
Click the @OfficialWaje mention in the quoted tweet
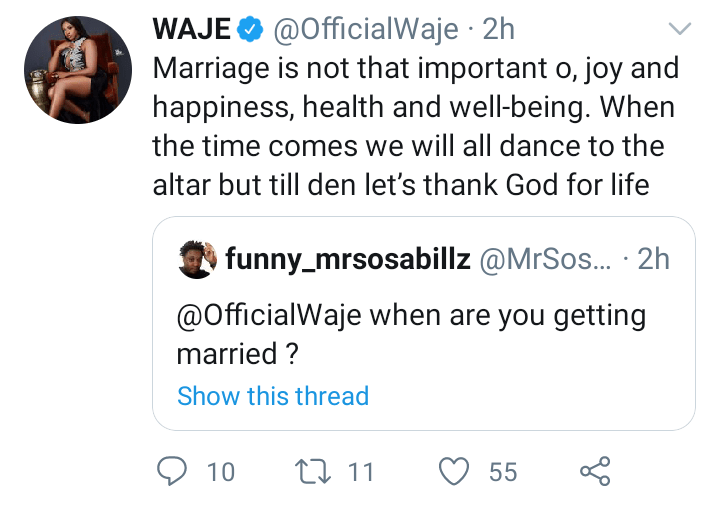click(269, 317)
